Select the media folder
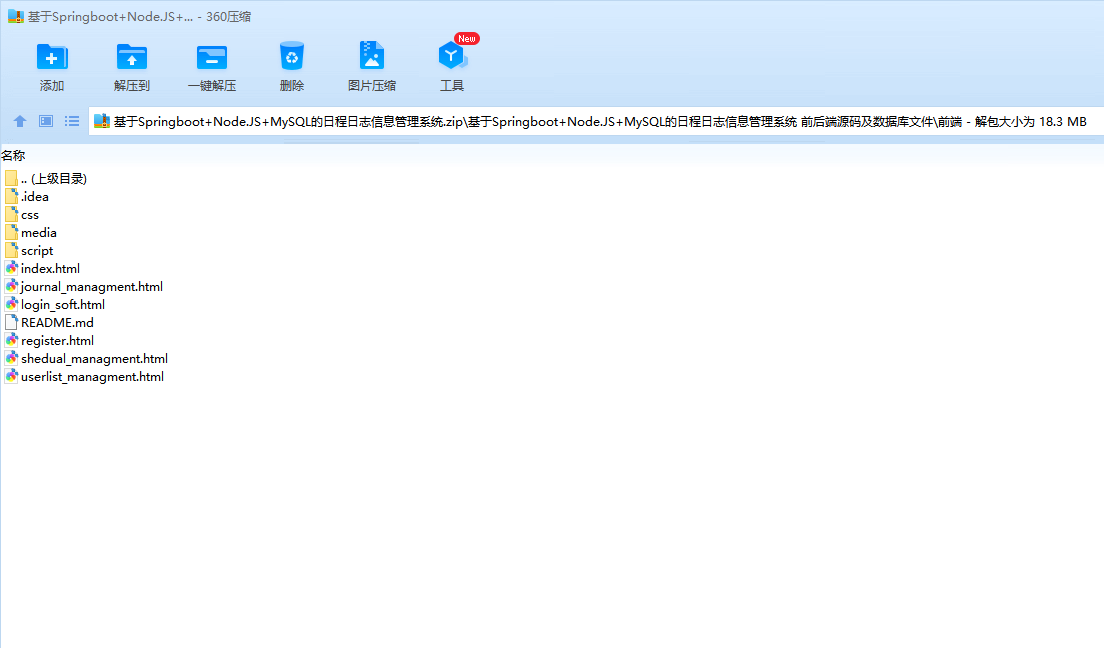 tap(31, 232)
